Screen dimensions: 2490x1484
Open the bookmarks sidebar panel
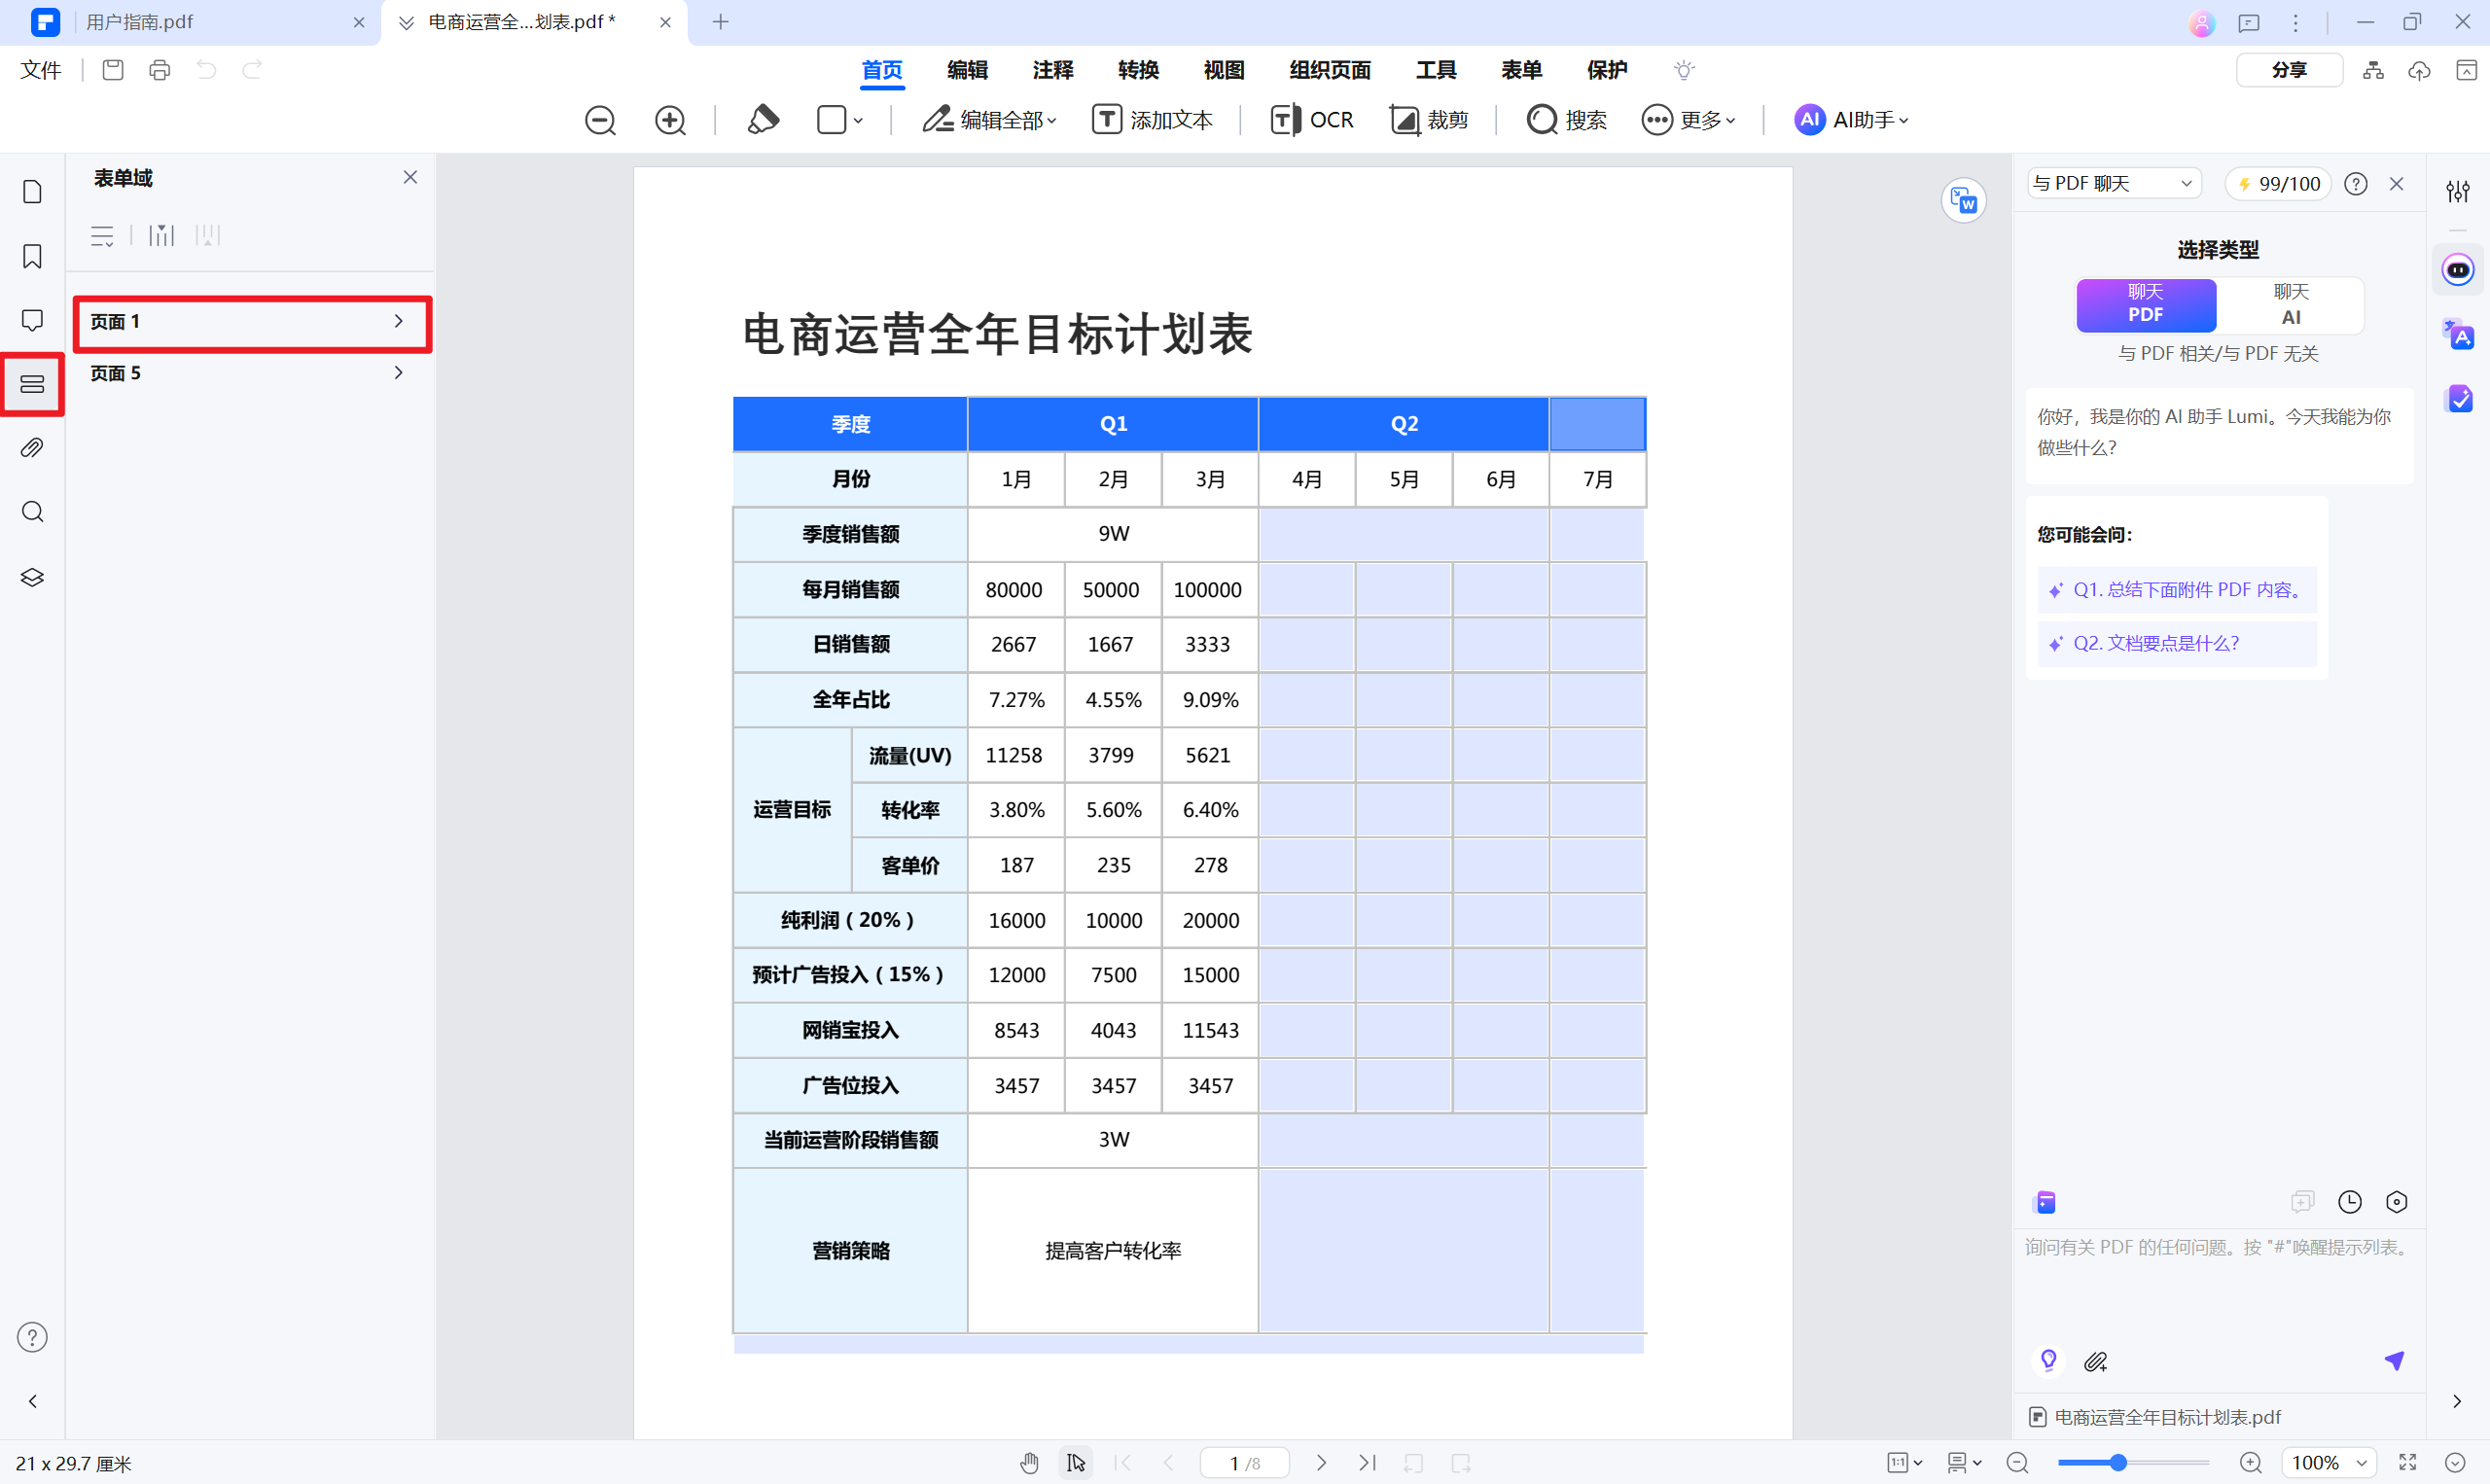[x=32, y=256]
